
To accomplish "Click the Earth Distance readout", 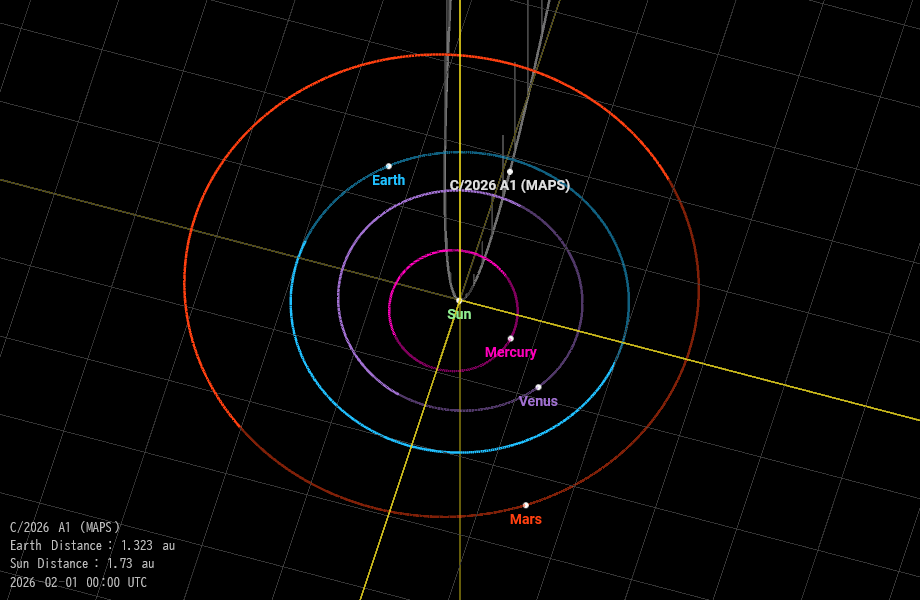I will click(92, 546).
